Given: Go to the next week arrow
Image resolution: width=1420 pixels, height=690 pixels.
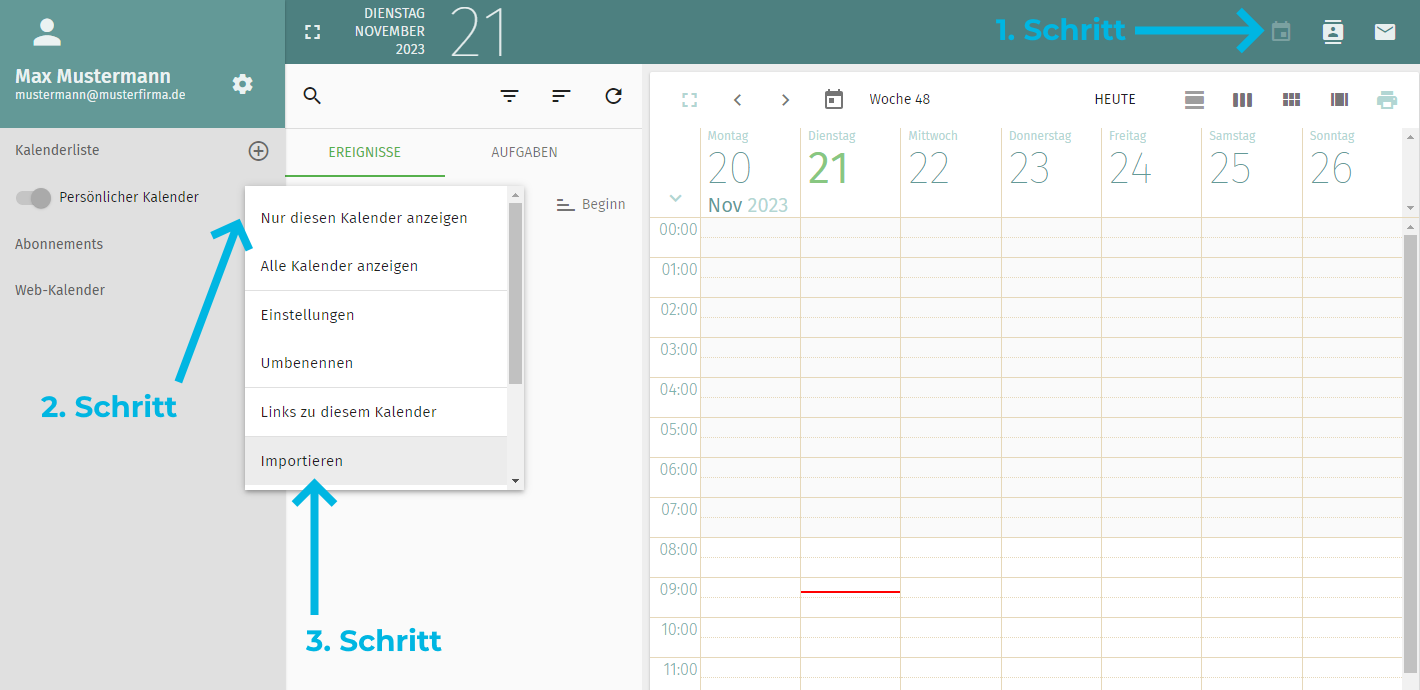Looking at the screenshot, I should coord(785,100).
